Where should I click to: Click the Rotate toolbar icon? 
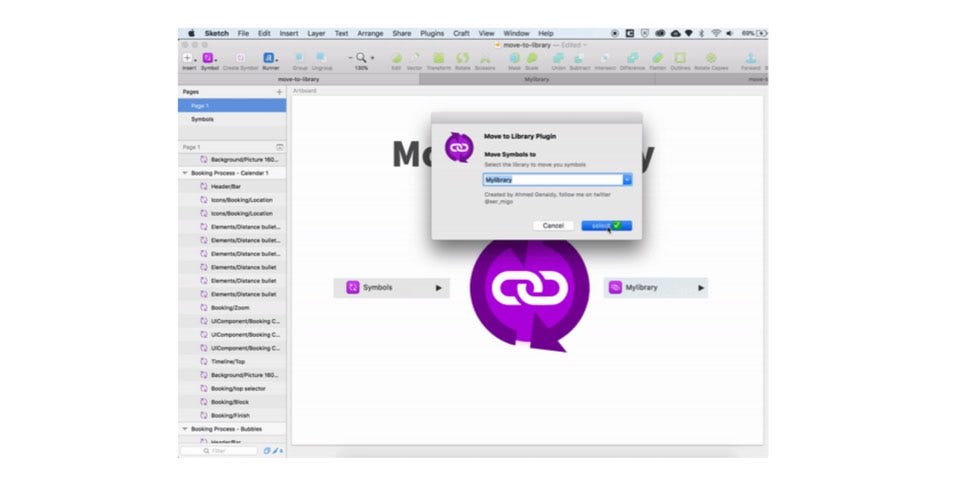463,58
